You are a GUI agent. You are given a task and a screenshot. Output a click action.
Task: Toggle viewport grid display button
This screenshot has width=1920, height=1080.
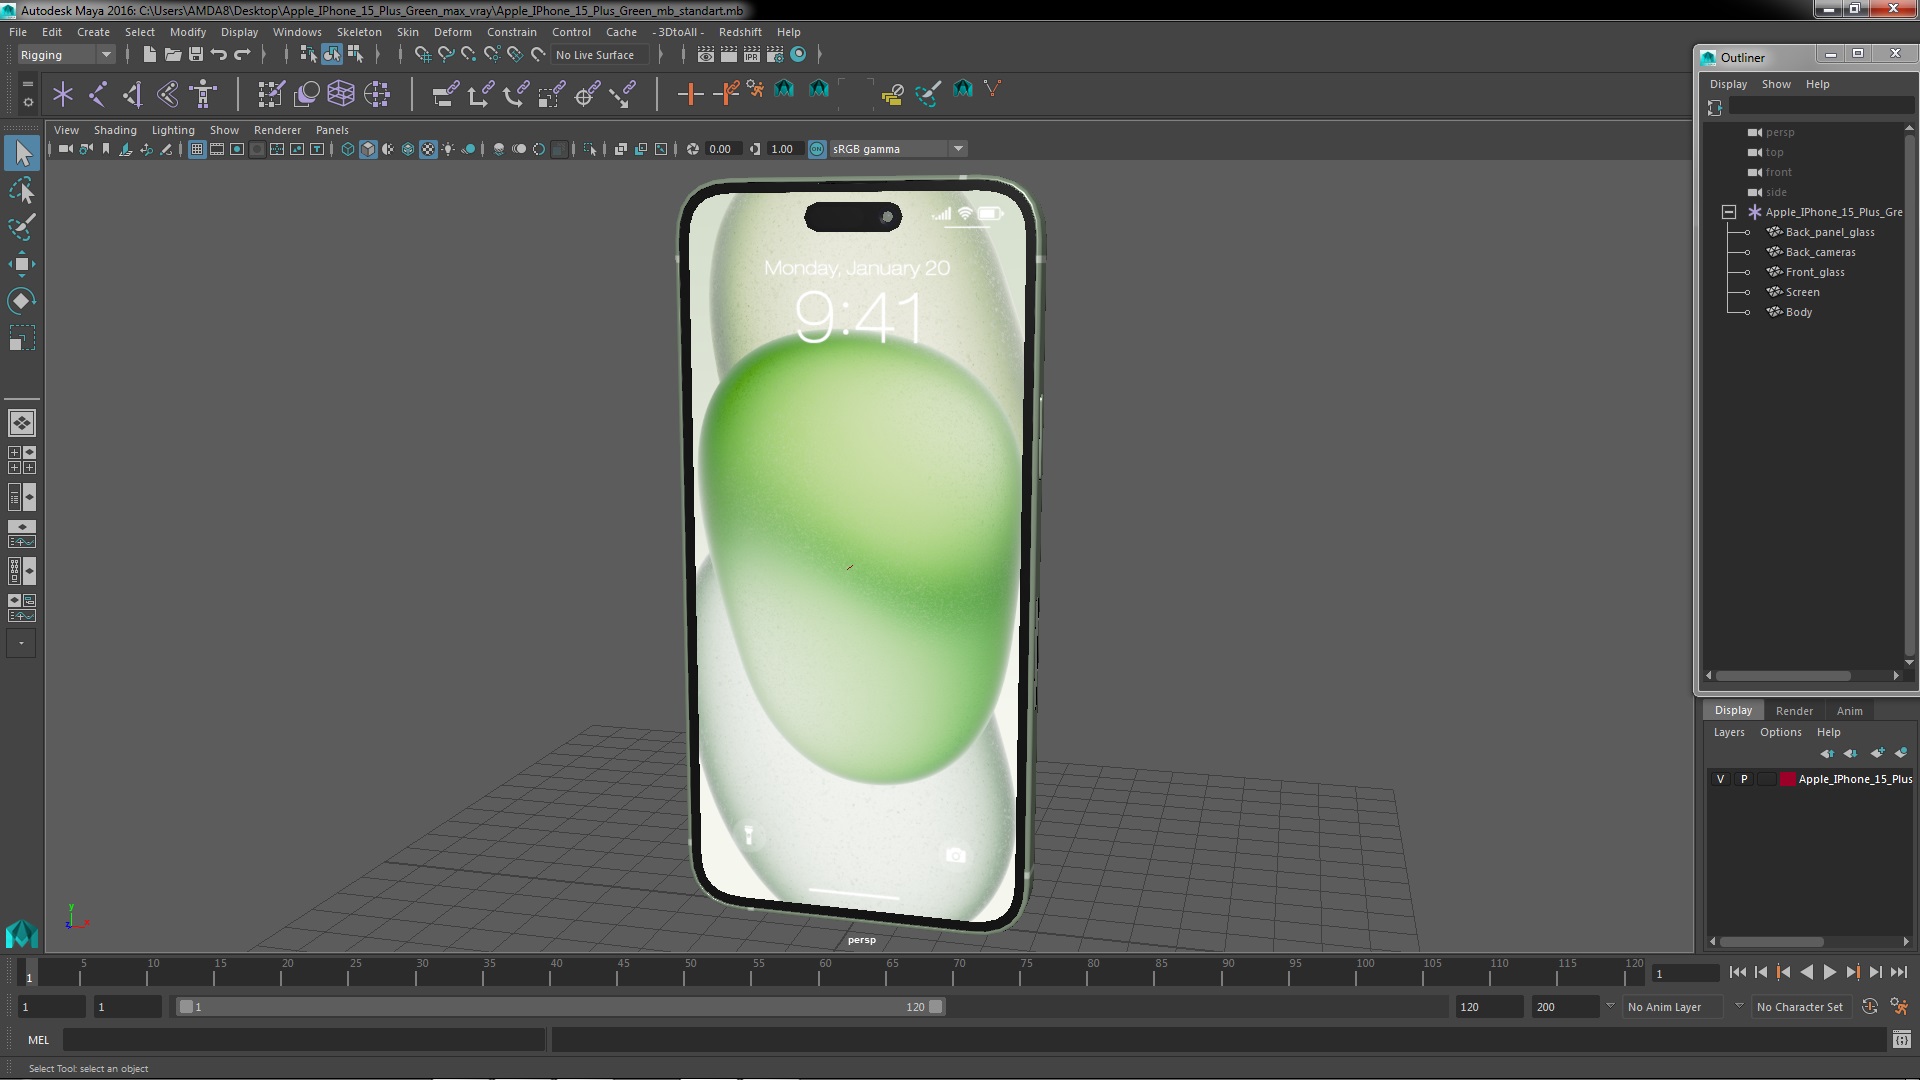[197, 149]
